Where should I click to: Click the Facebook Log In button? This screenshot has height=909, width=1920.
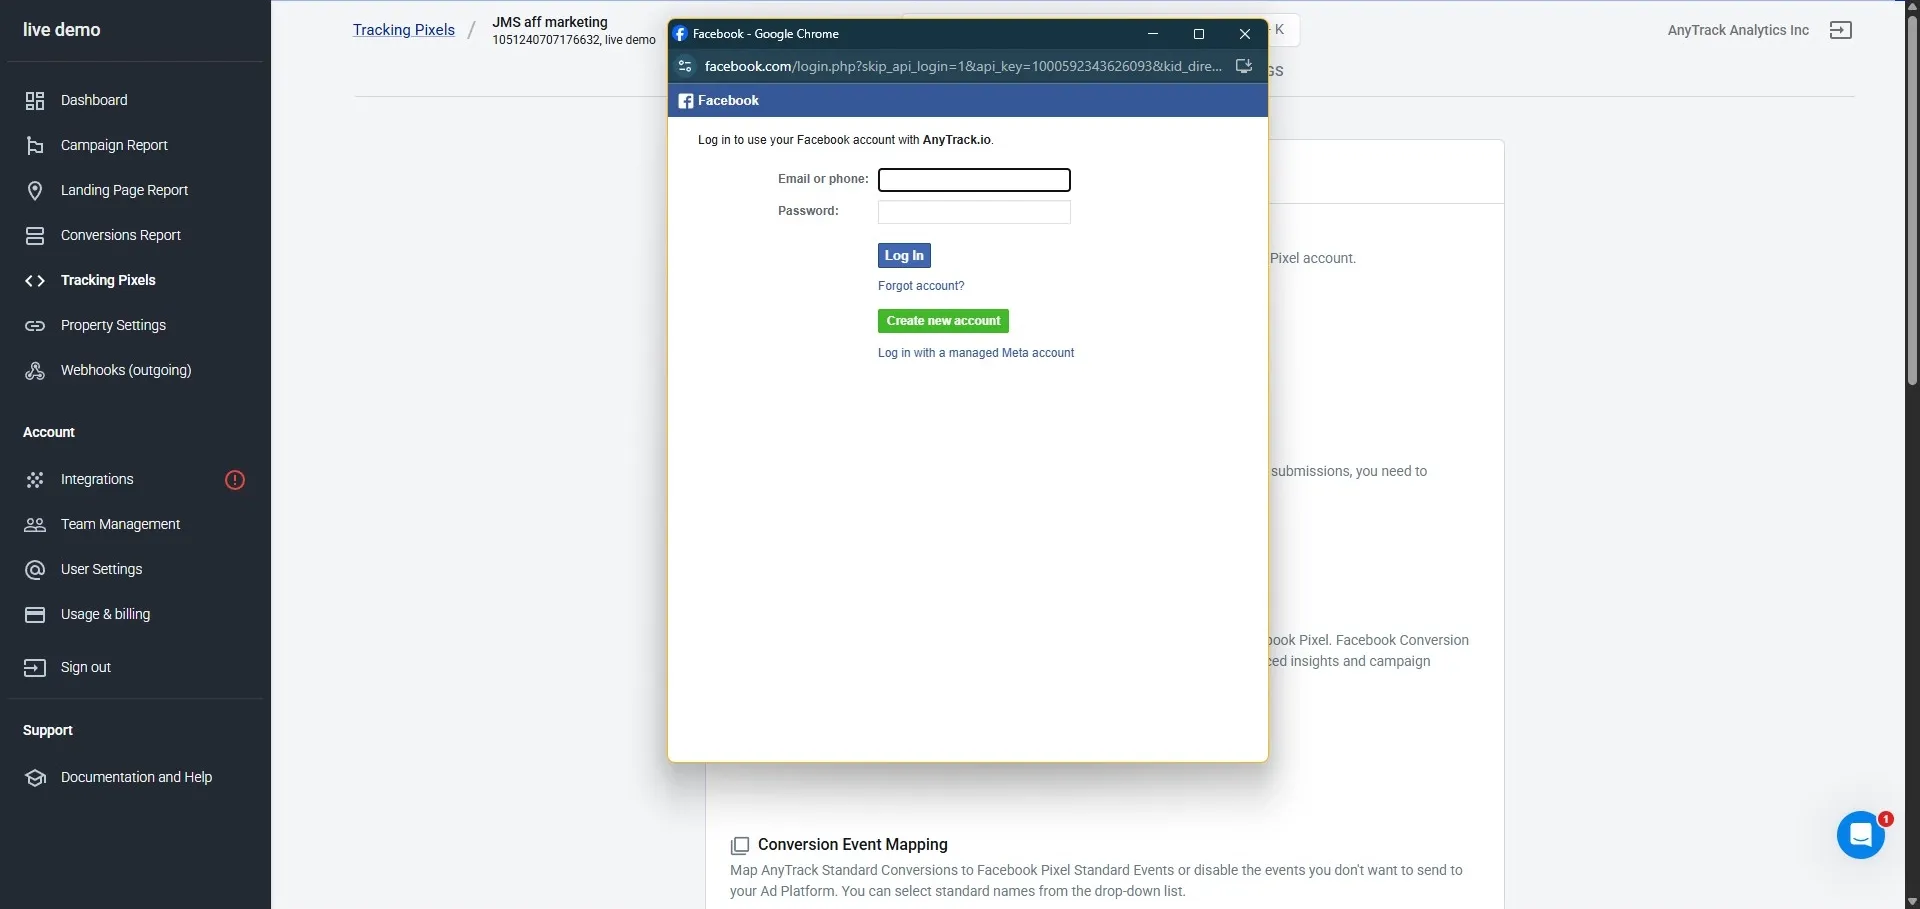[904, 256]
